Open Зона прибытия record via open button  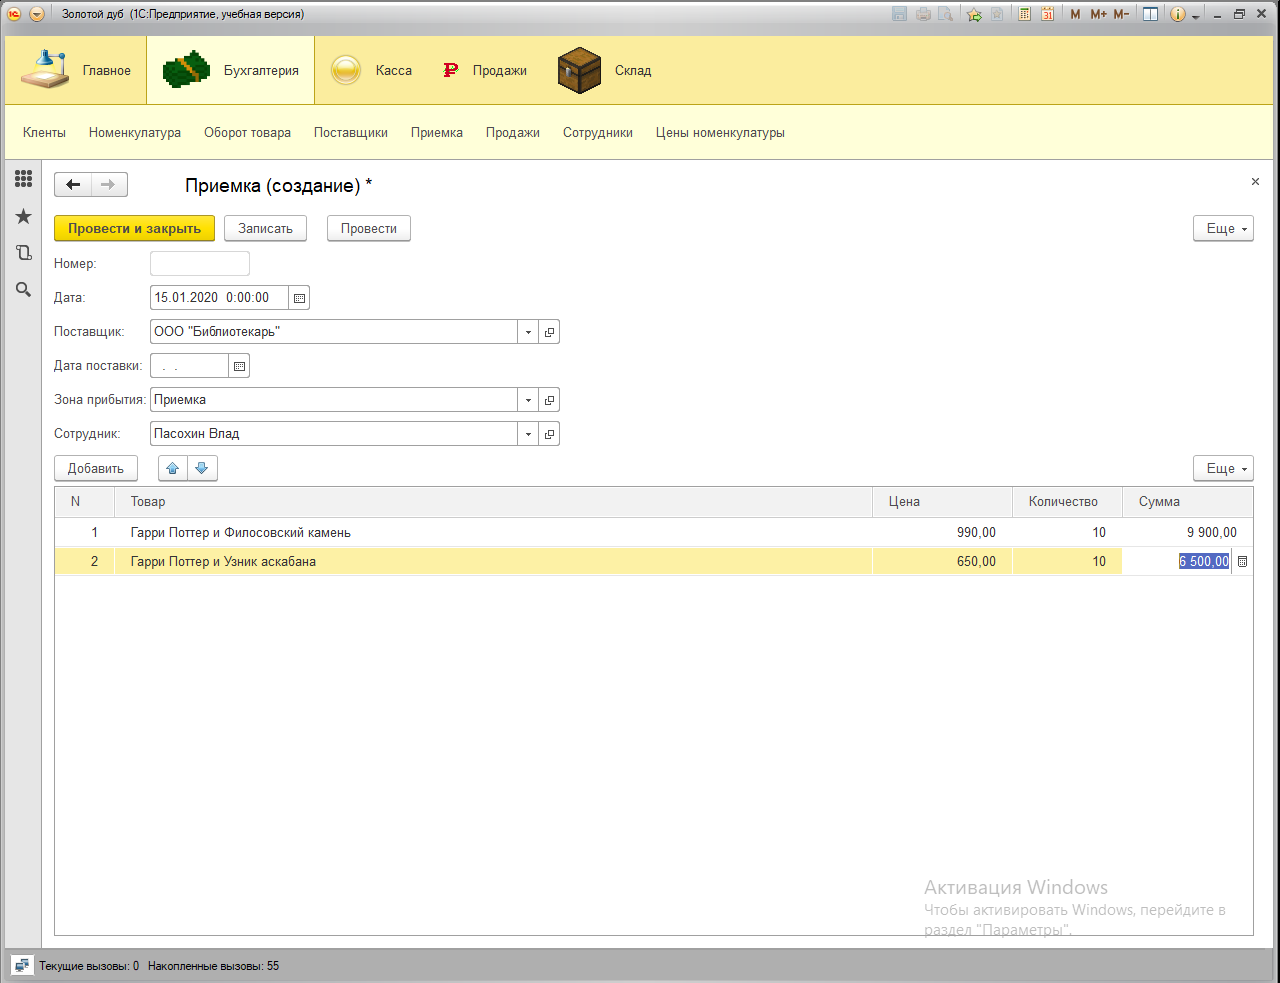pyautogui.click(x=549, y=400)
